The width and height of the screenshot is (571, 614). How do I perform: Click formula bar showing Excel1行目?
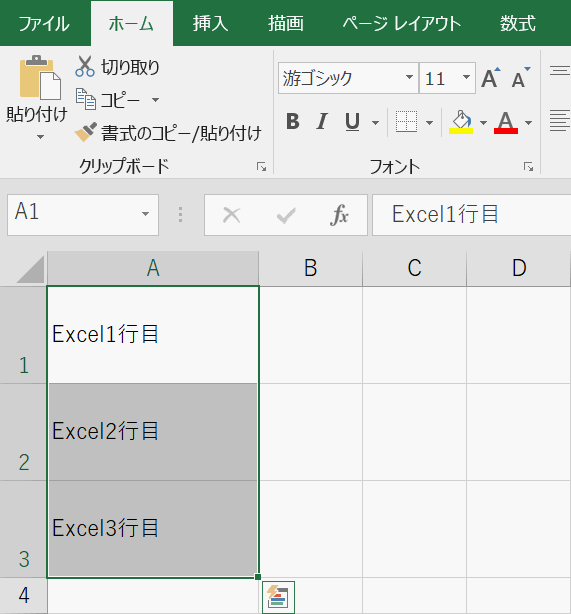pyautogui.click(x=472, y=215)
